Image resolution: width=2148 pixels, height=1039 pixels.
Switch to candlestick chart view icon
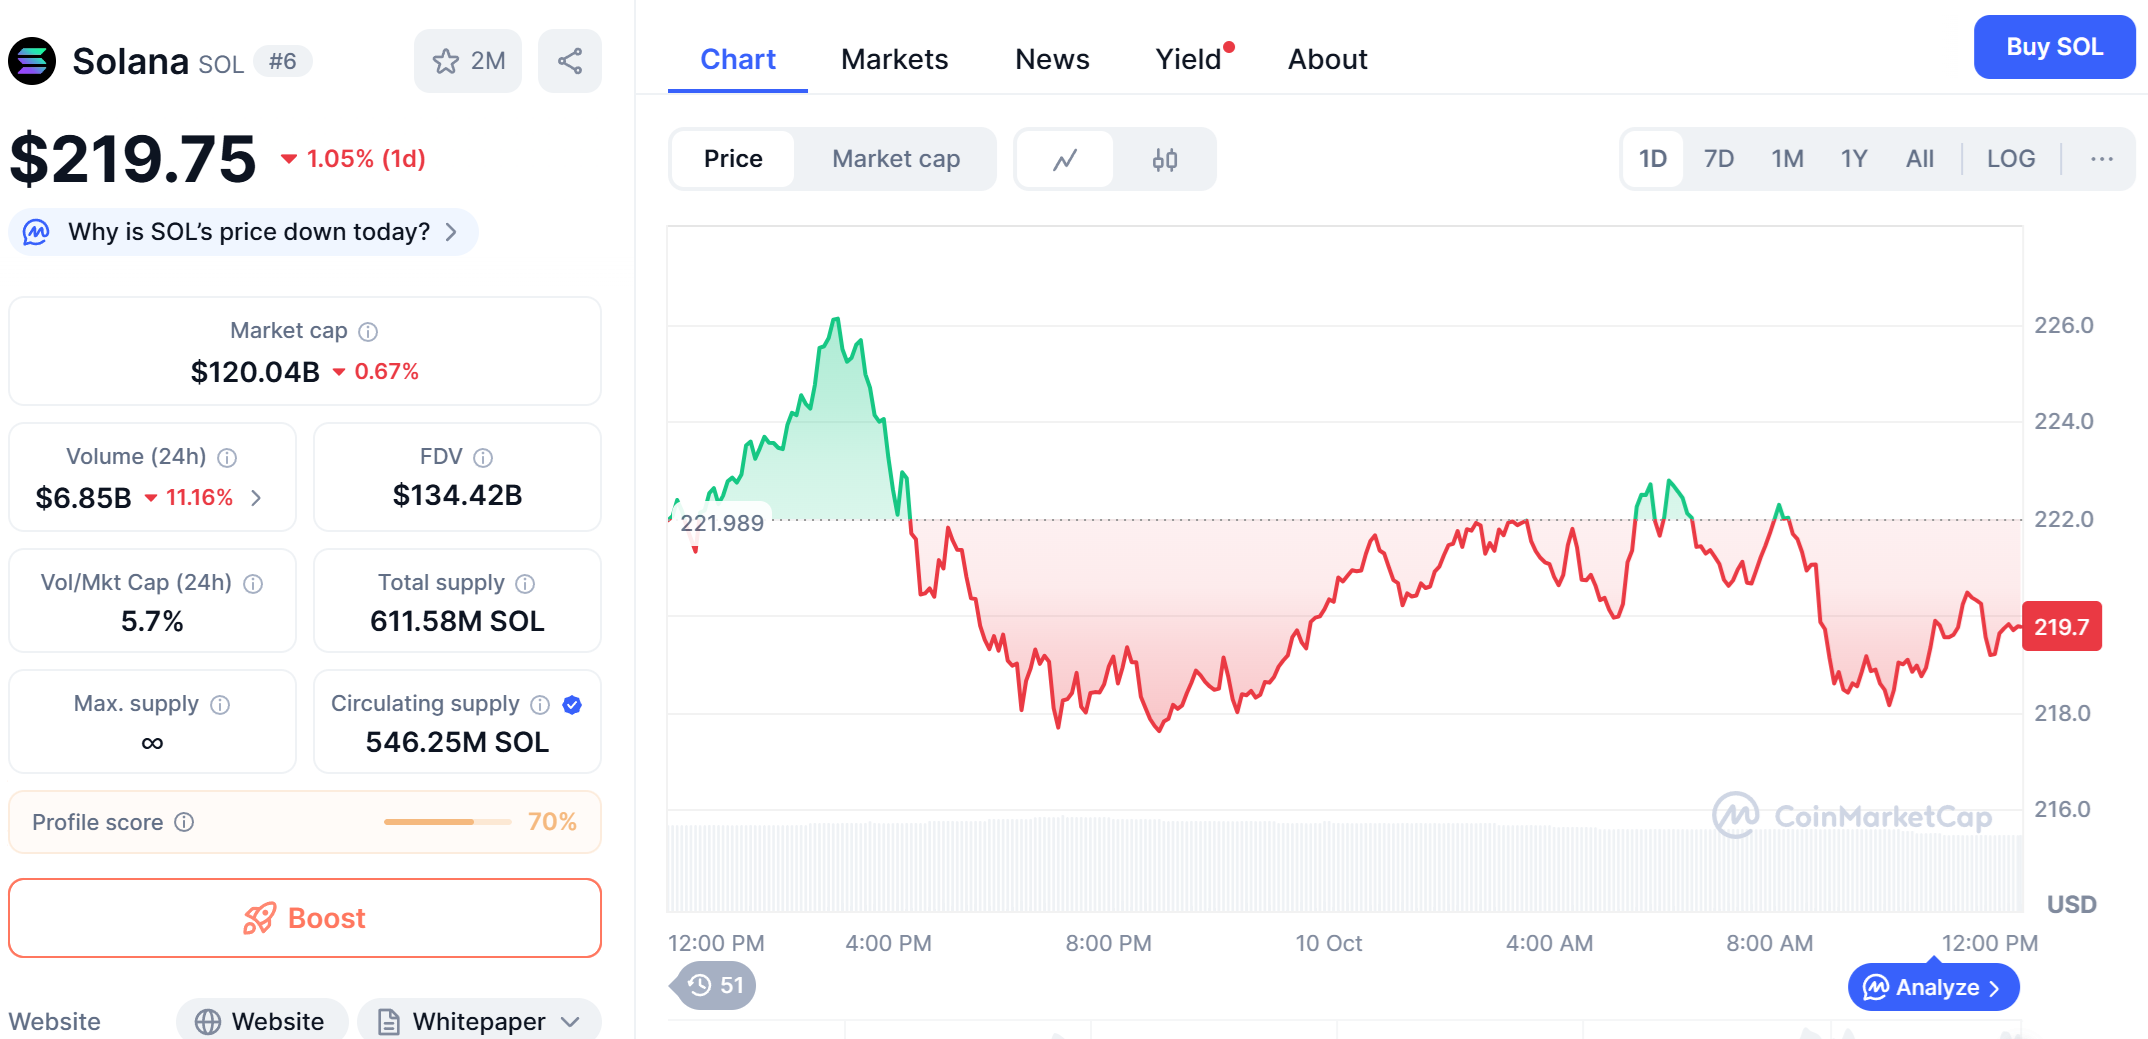point(1164,159)
